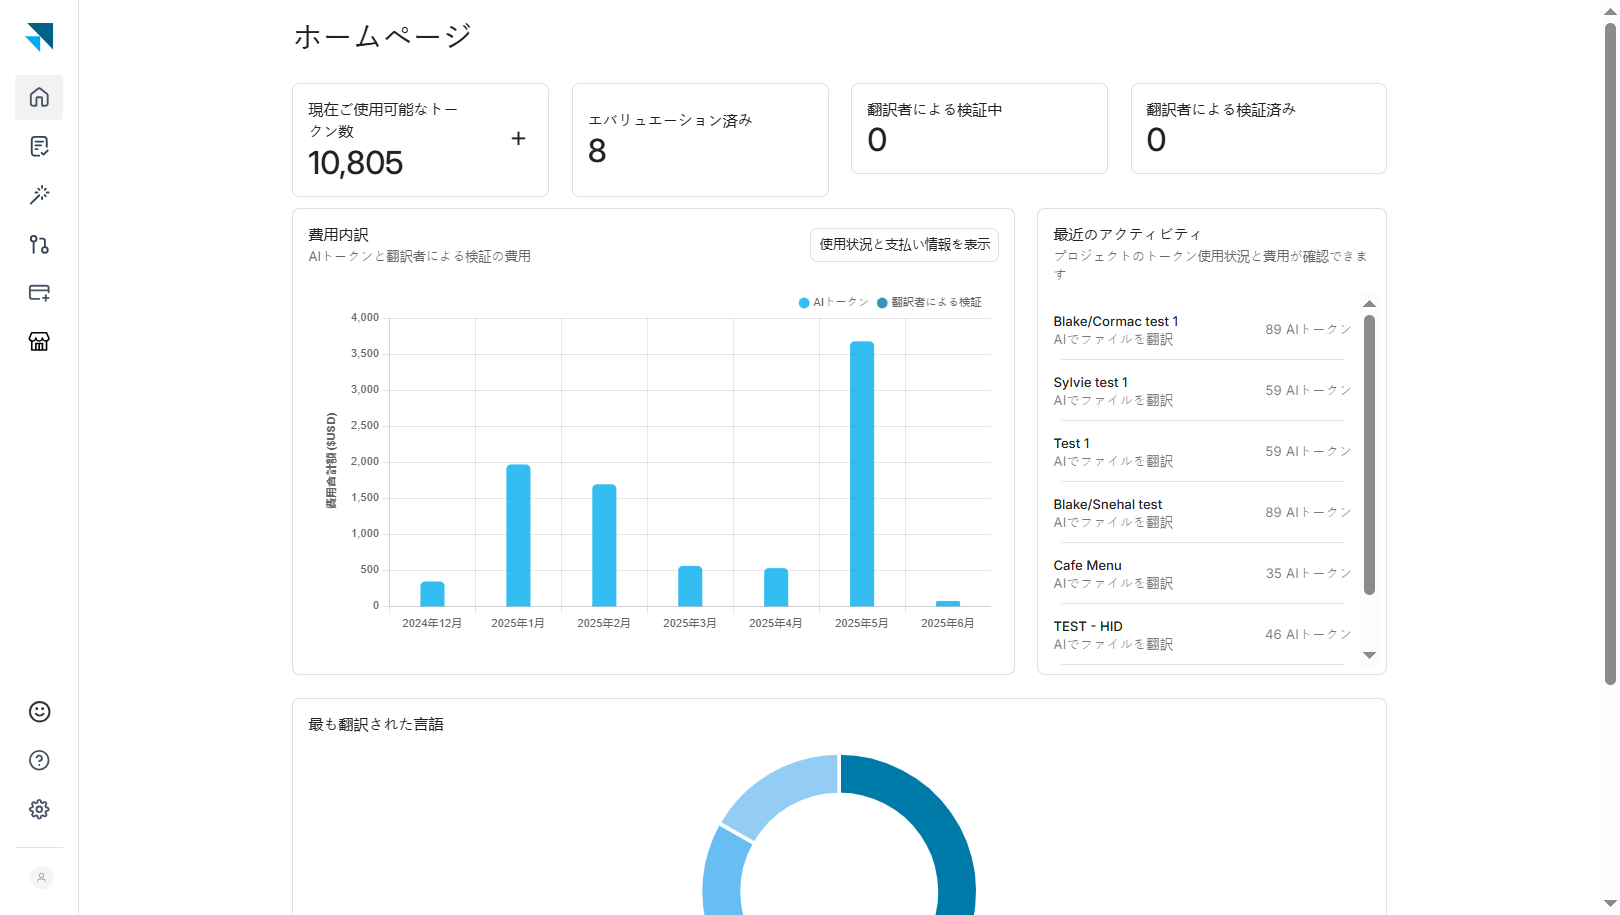Open the Test 1 activity entry

pyautogui.click(x=1202, y=452)
